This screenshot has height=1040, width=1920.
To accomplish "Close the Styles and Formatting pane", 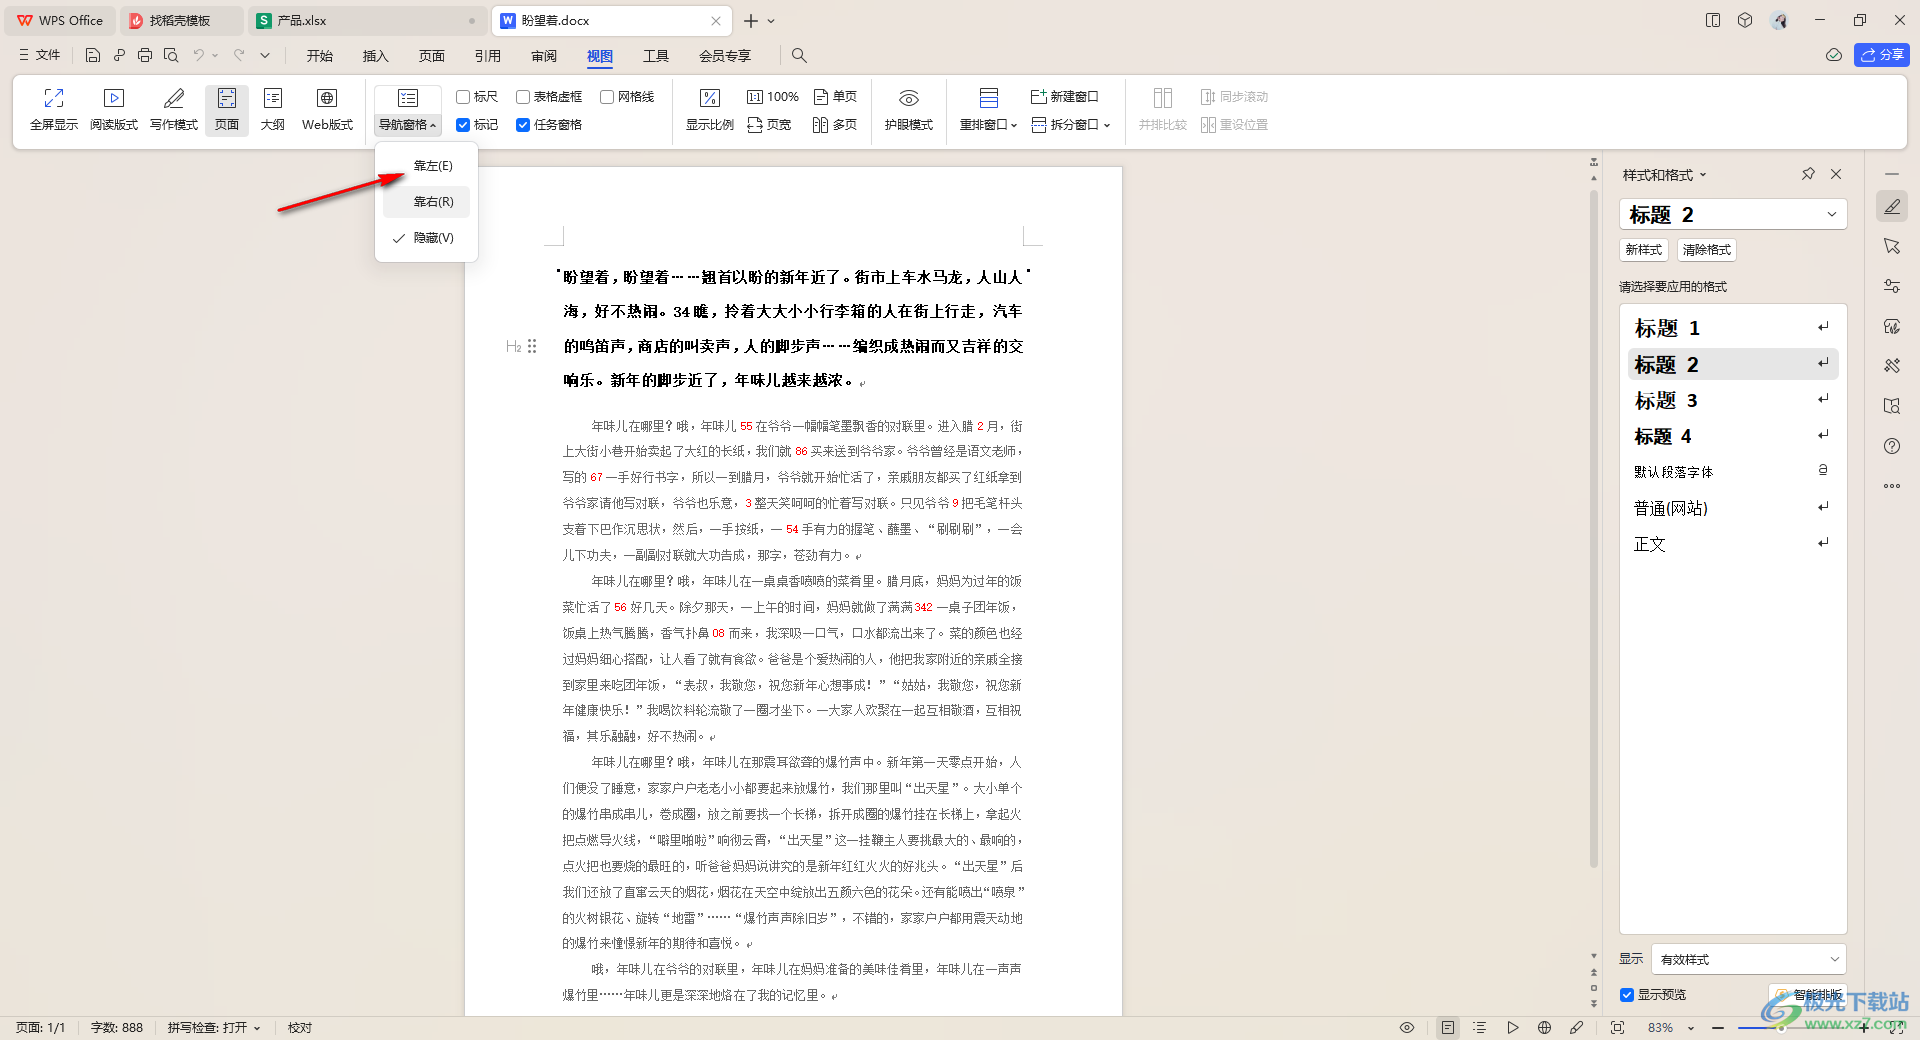I will point(1836,174).
